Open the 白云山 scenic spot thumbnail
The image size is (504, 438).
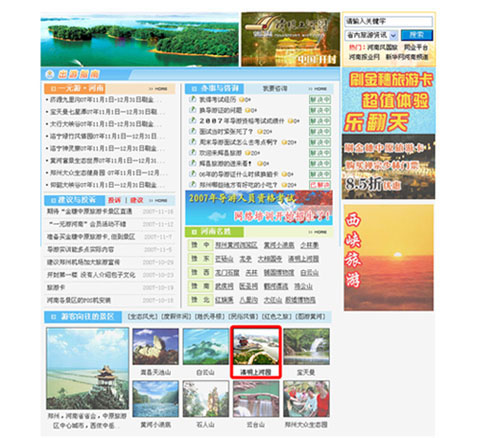point(206,347)
